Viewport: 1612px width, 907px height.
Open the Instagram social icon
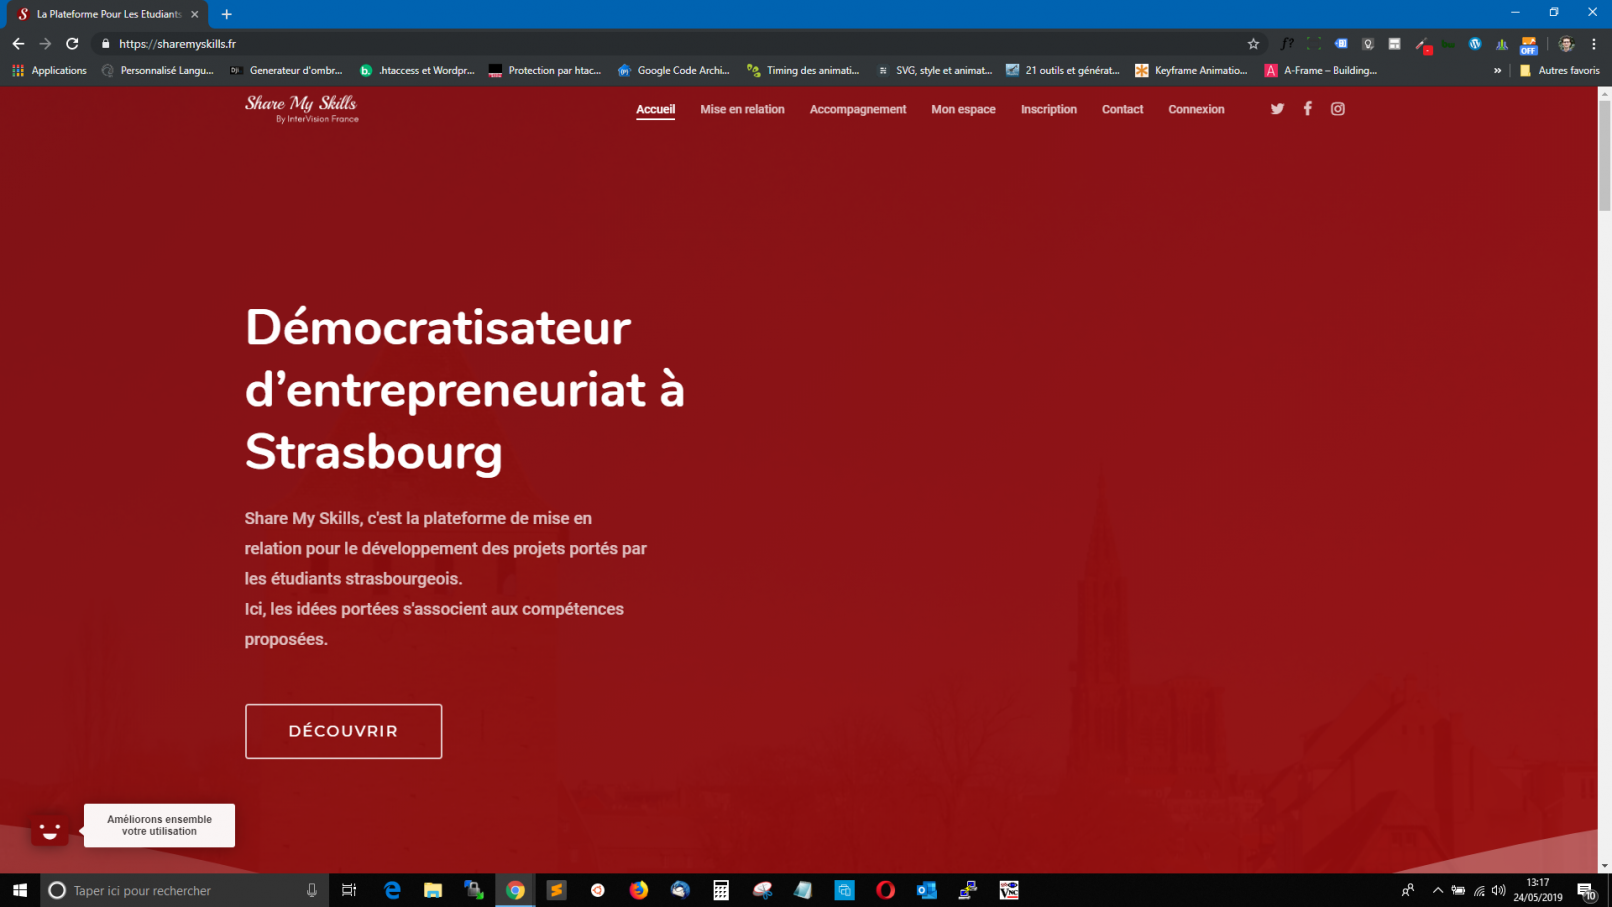1337,109
